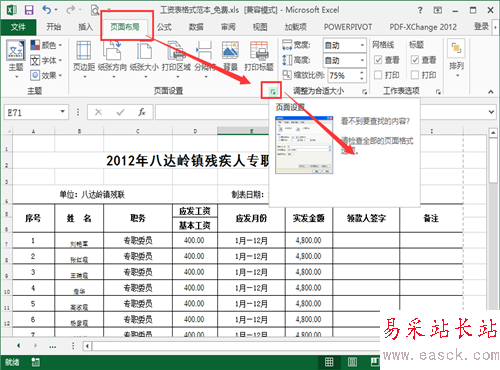The height and width of the screenshot is (370, 500).
Task: Click previous sheet navigation arrow
Action: (18, 346)
